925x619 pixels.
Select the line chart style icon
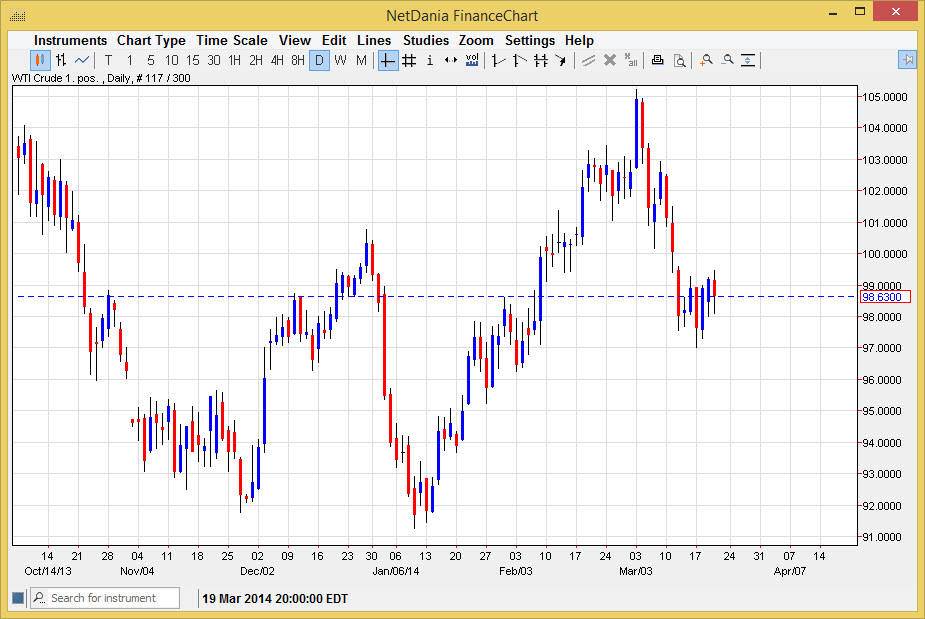pos(81,60)
